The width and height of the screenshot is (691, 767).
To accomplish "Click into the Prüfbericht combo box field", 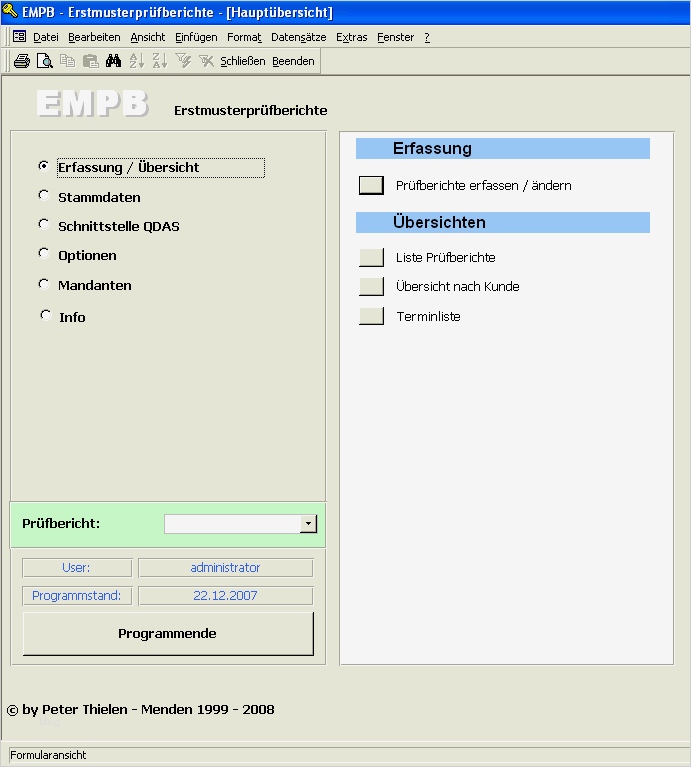I will [x=232, y=524].
